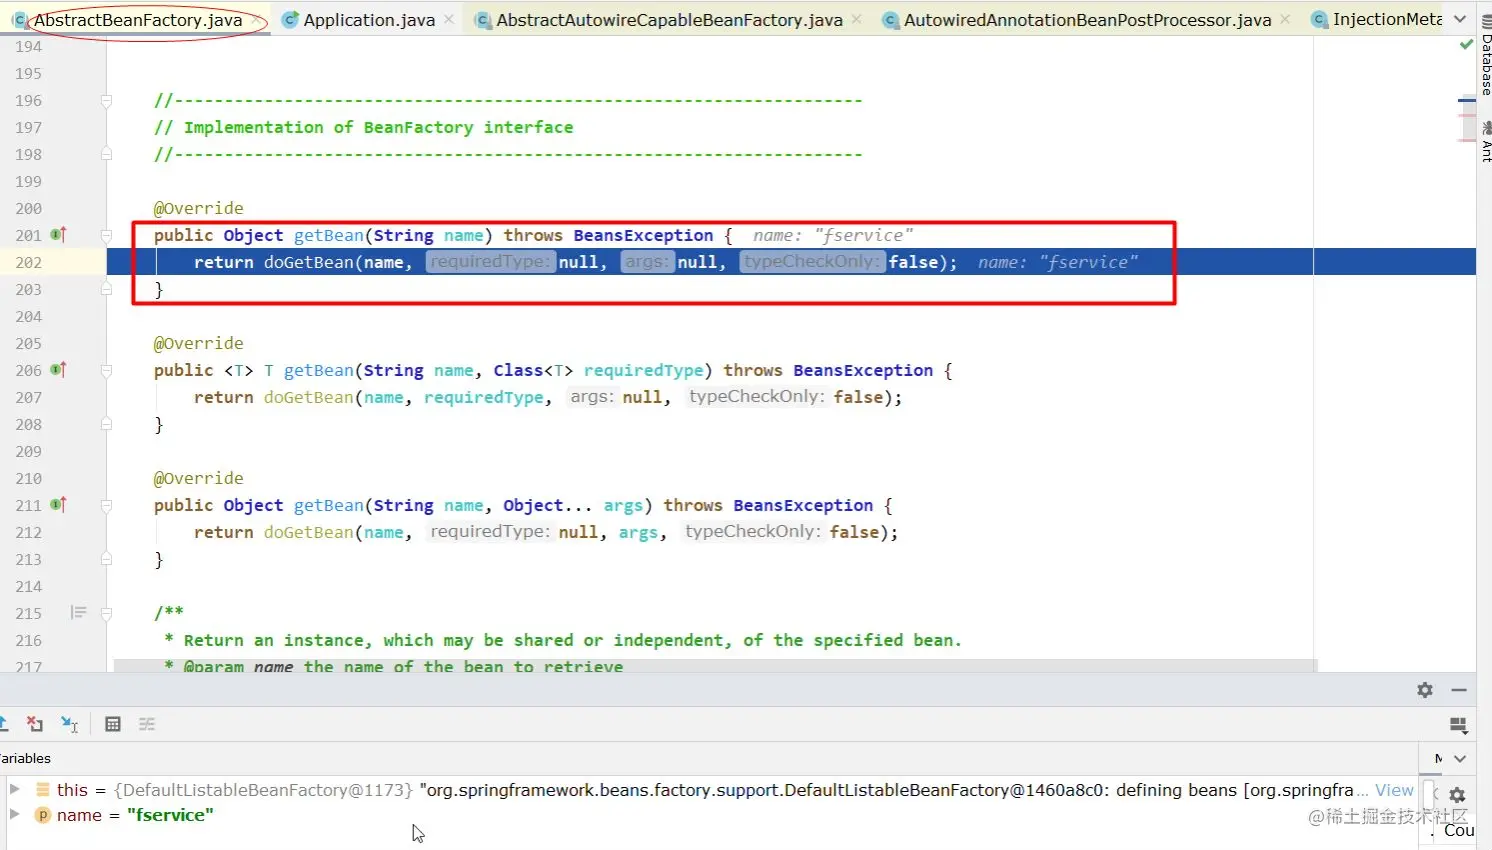Close the AutowiredAnnotationBeanPostProcessor.java tab
1492x850 pixels.
[1285, 20]
